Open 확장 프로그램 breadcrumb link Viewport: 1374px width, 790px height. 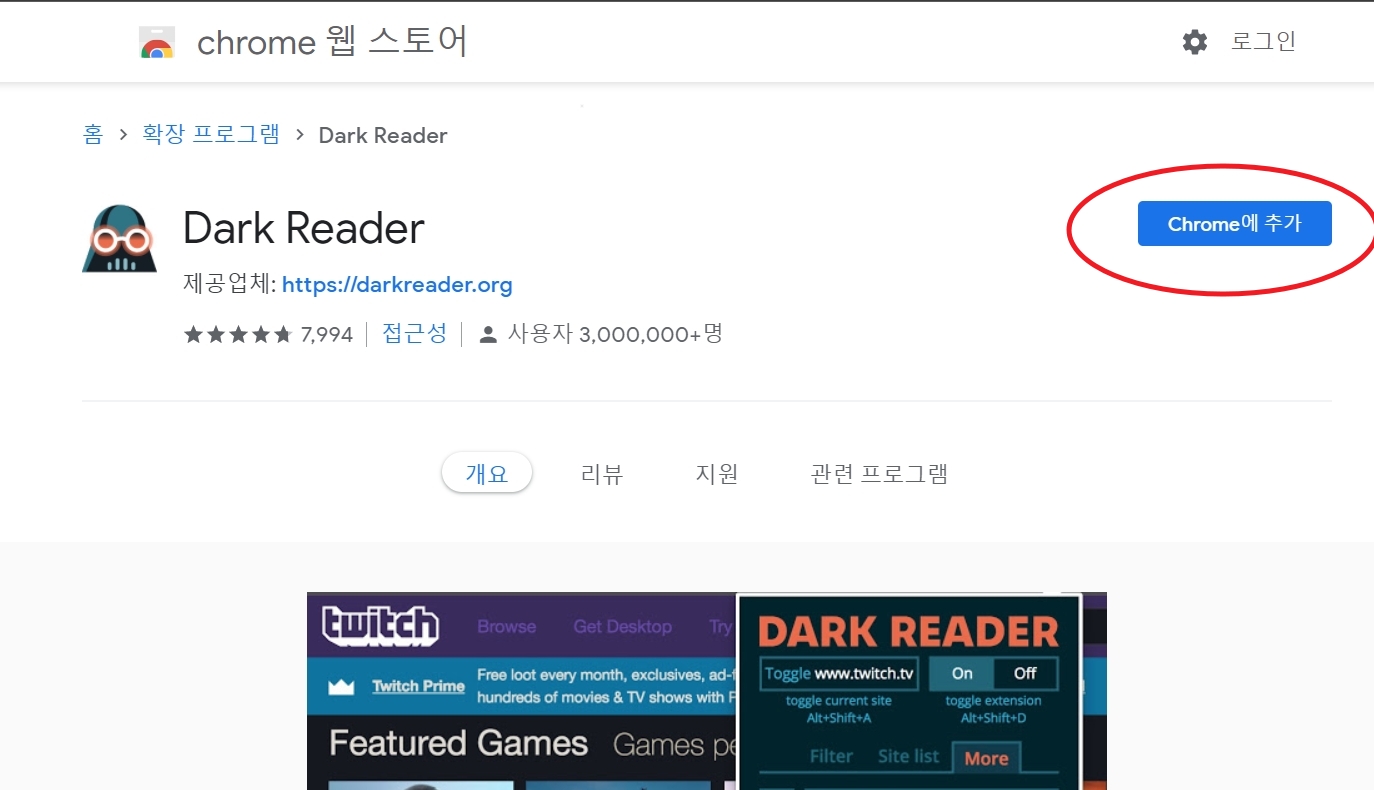click(x=211, y=135)
